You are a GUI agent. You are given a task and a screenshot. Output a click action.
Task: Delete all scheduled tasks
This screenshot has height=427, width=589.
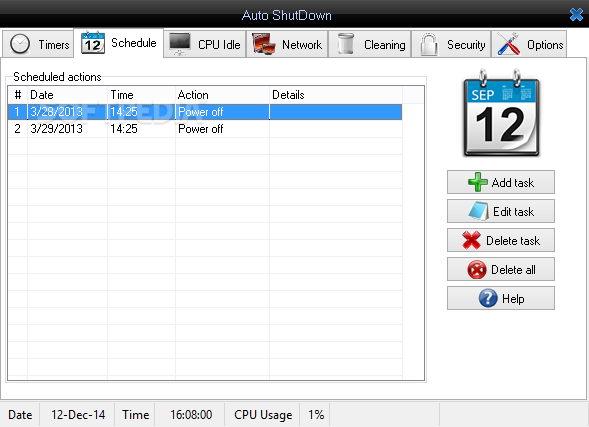501,269
